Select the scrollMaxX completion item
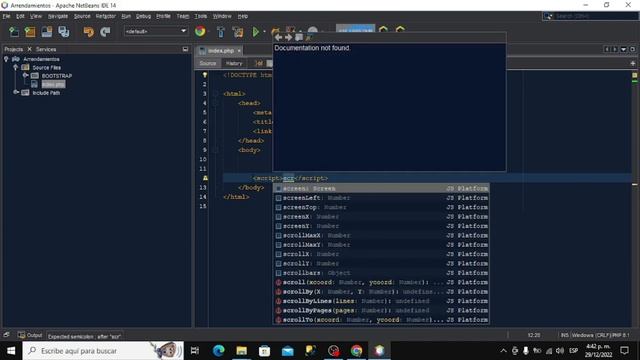 pyautogui.click(x=381, y=236)
